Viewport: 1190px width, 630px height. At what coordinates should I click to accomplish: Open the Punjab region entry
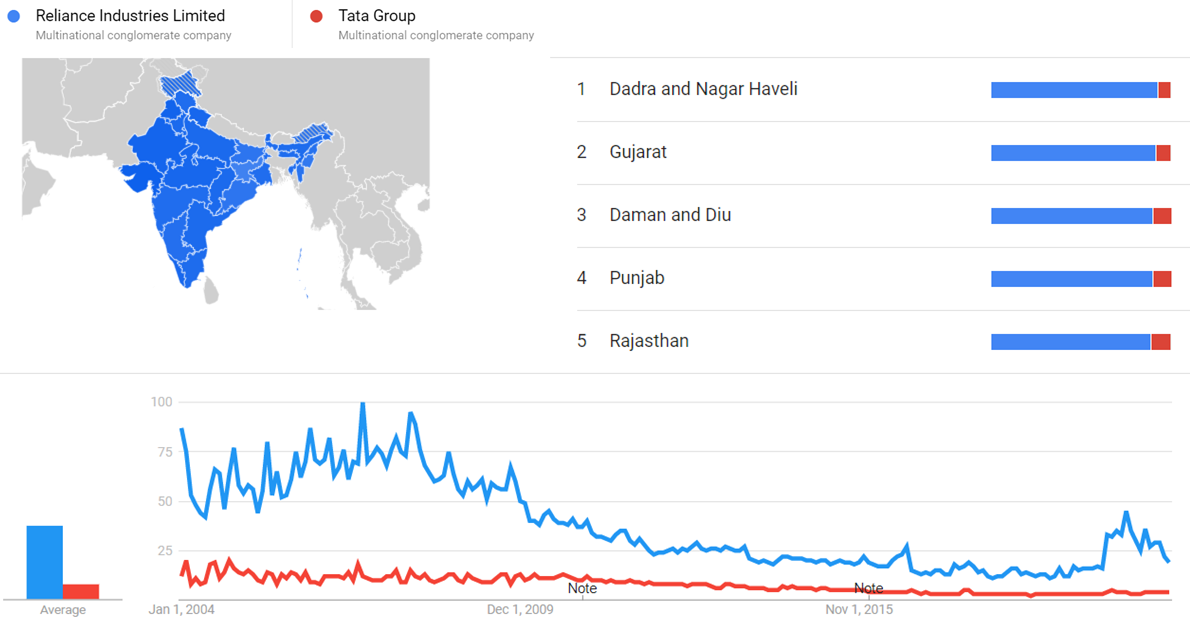tap(883, 279)
